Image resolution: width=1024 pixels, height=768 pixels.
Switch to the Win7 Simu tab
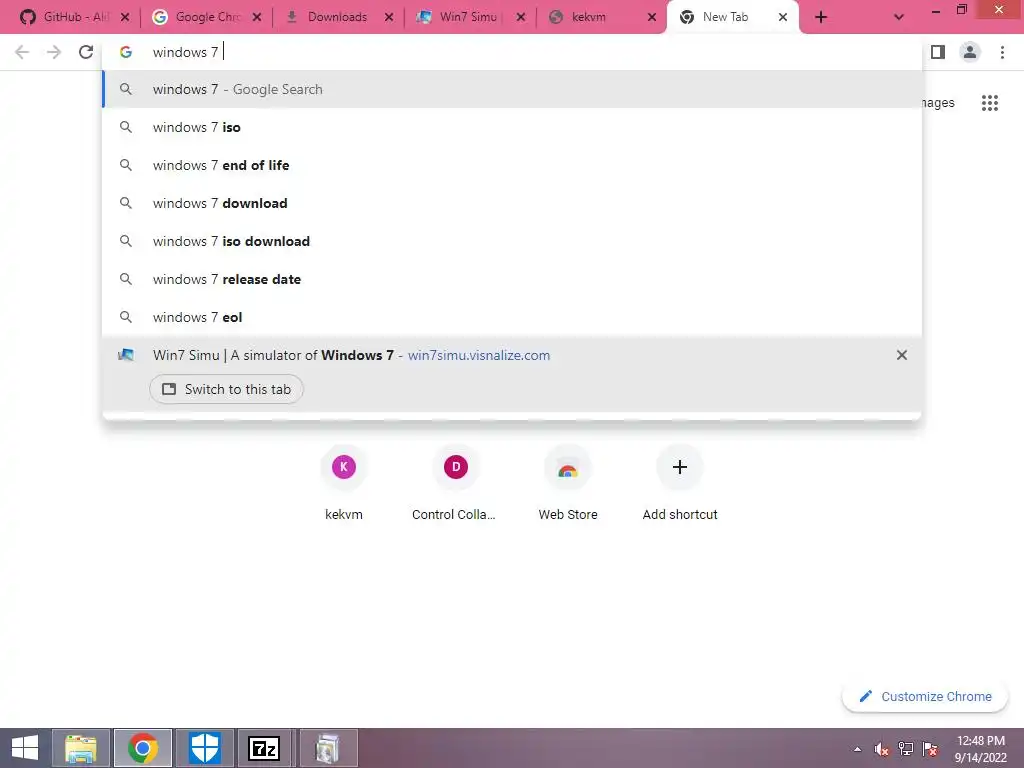(x=468, y=17)
